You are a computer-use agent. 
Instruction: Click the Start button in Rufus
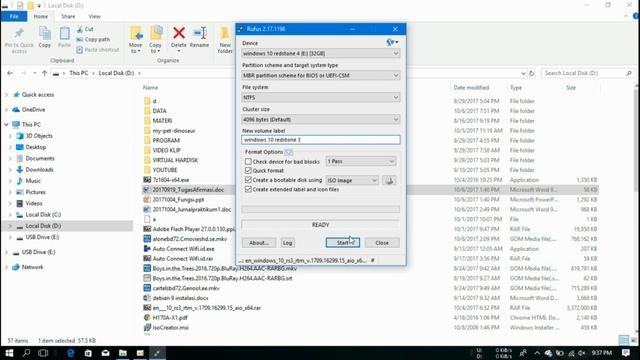coord(343,243)
